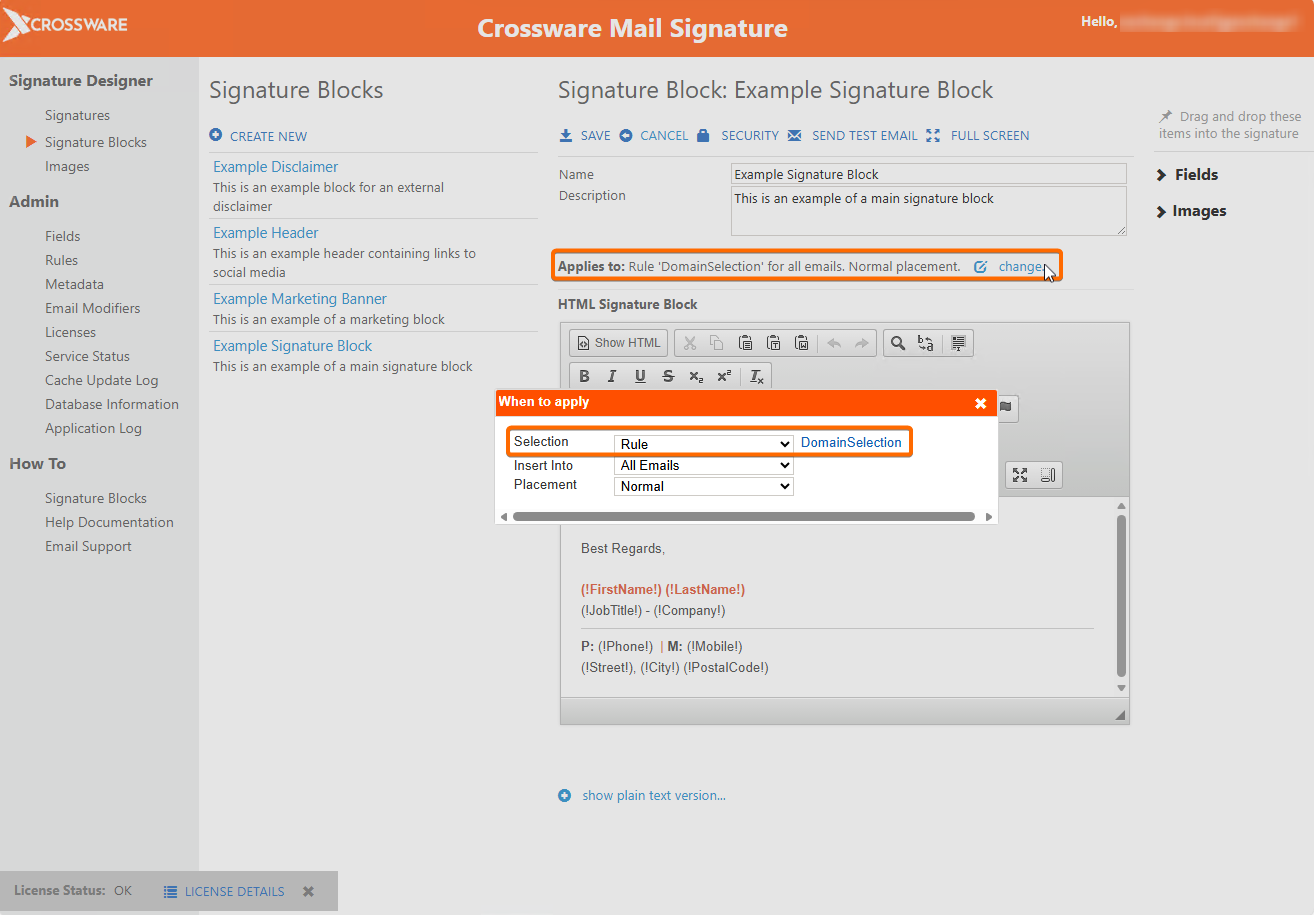This screenshot has height=915, width=1314.
Task: Click SEND TEST EMAIL
Action: (x=863, y=136)
